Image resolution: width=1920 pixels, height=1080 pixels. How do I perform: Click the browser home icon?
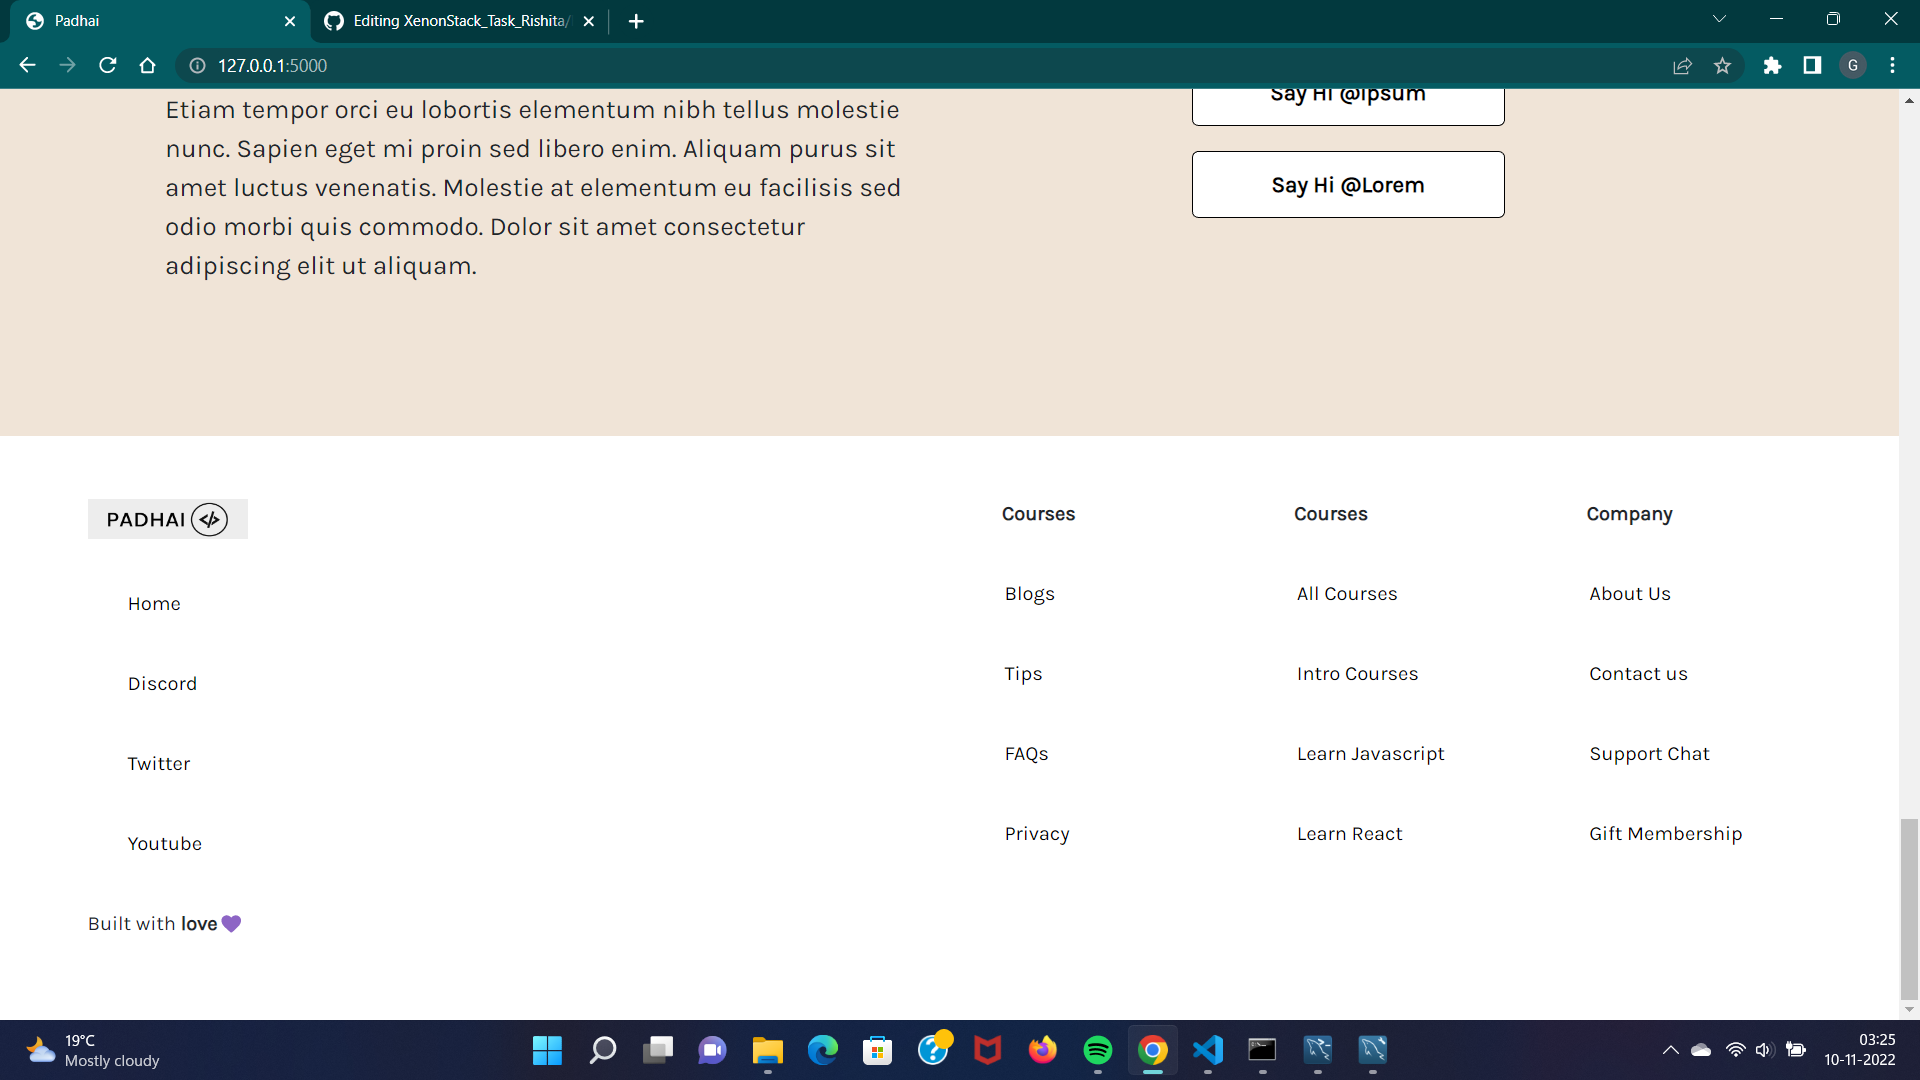pyautogui.click(x=147, y=65)
